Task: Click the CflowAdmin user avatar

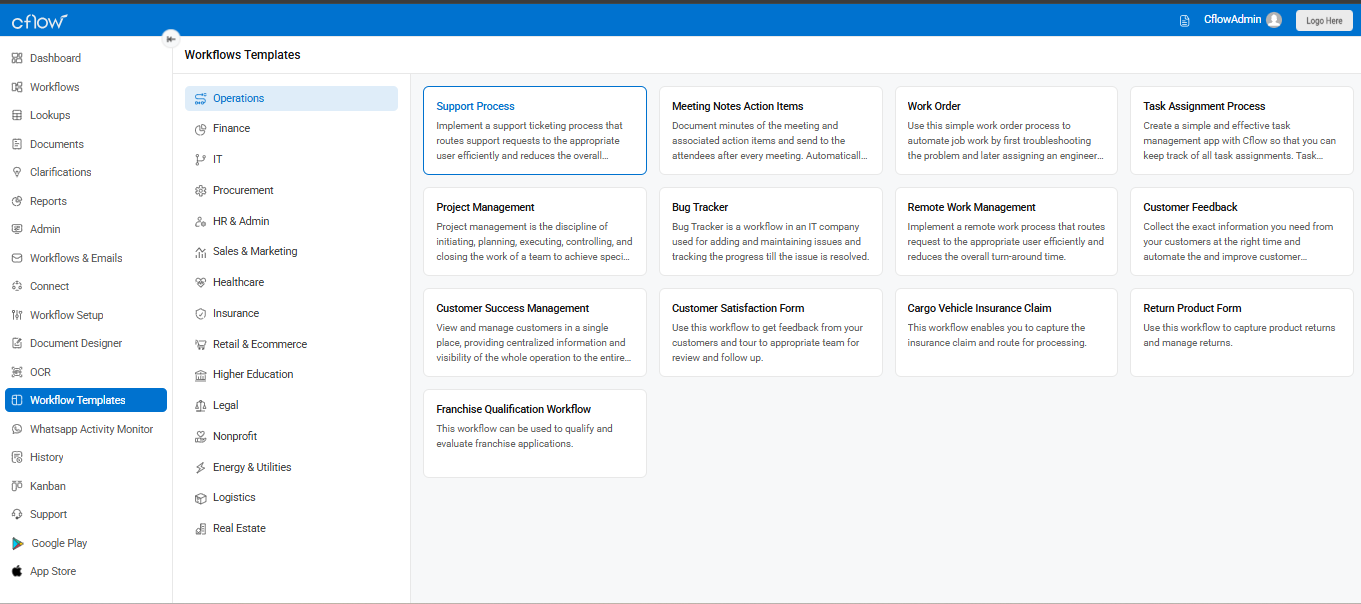Action: coord(1273,20)
